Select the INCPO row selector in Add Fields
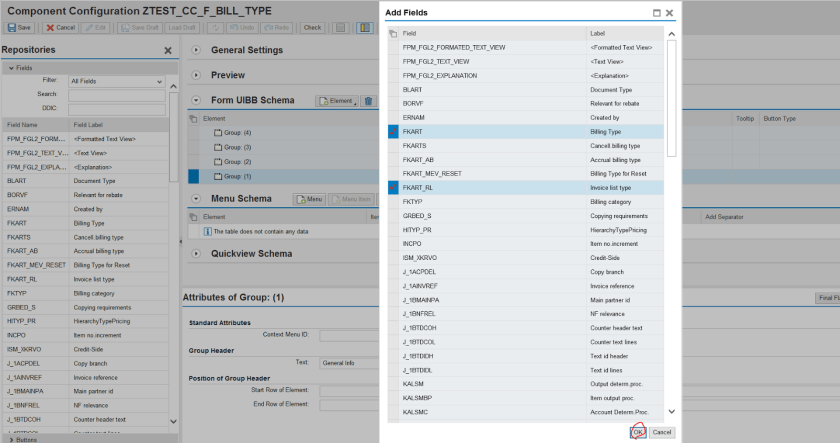The image size is (840, 443). tap(393, 244)
